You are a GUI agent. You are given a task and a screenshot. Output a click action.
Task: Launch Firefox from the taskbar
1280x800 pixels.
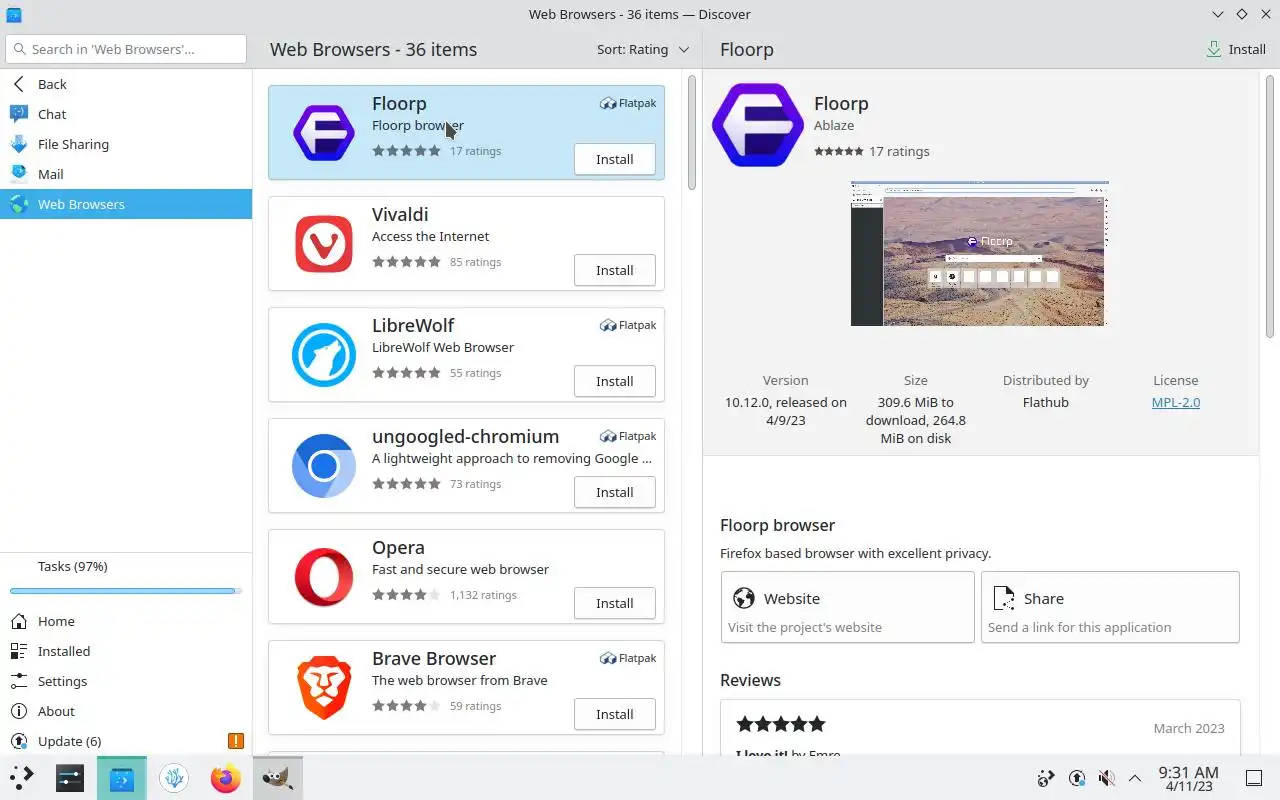226,777
